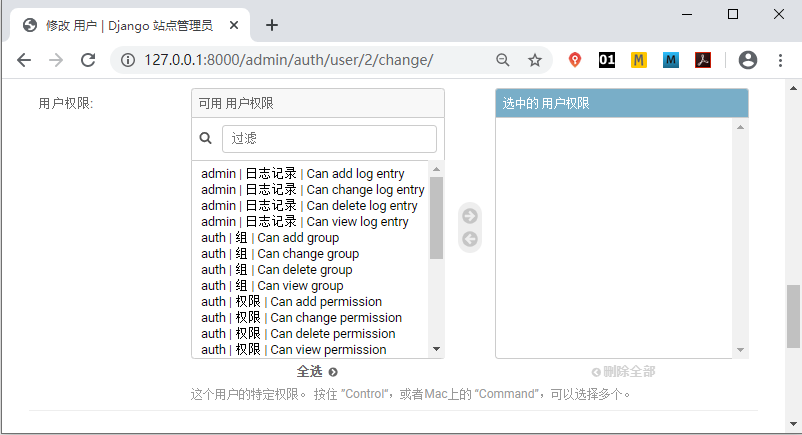Open the yellow M extension
This screenshot has height=435, width=802.
point(638,60)
